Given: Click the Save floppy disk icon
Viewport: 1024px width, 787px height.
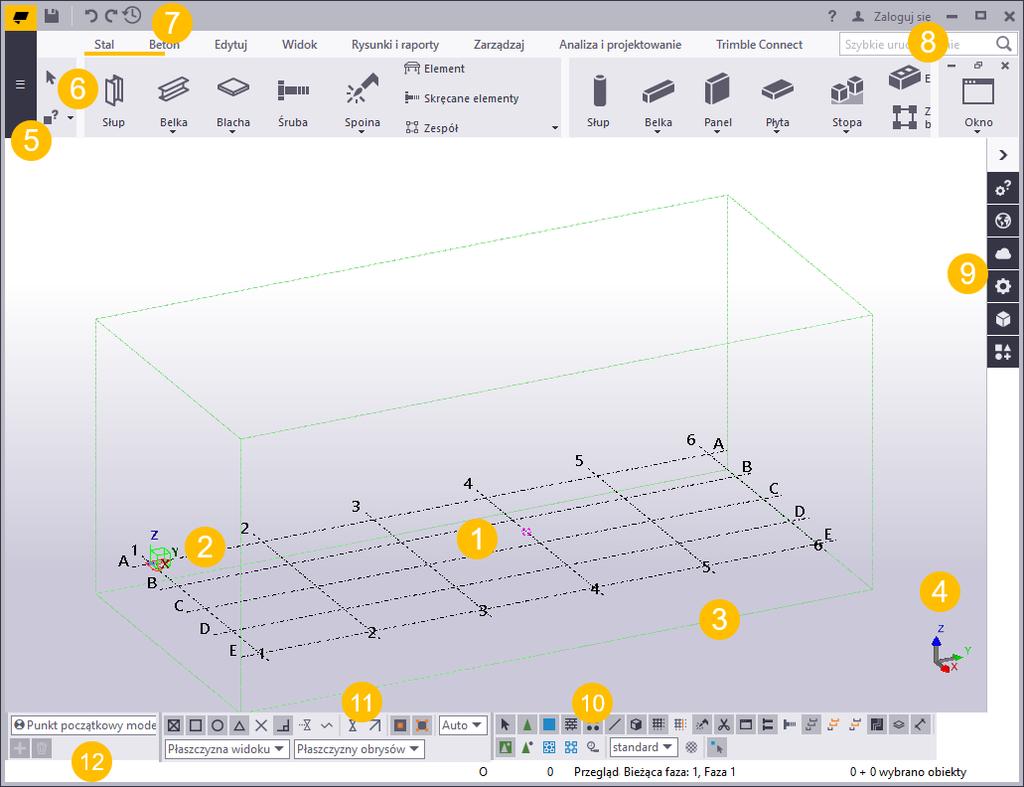Looking at the screenshot, I should [52, 16].
